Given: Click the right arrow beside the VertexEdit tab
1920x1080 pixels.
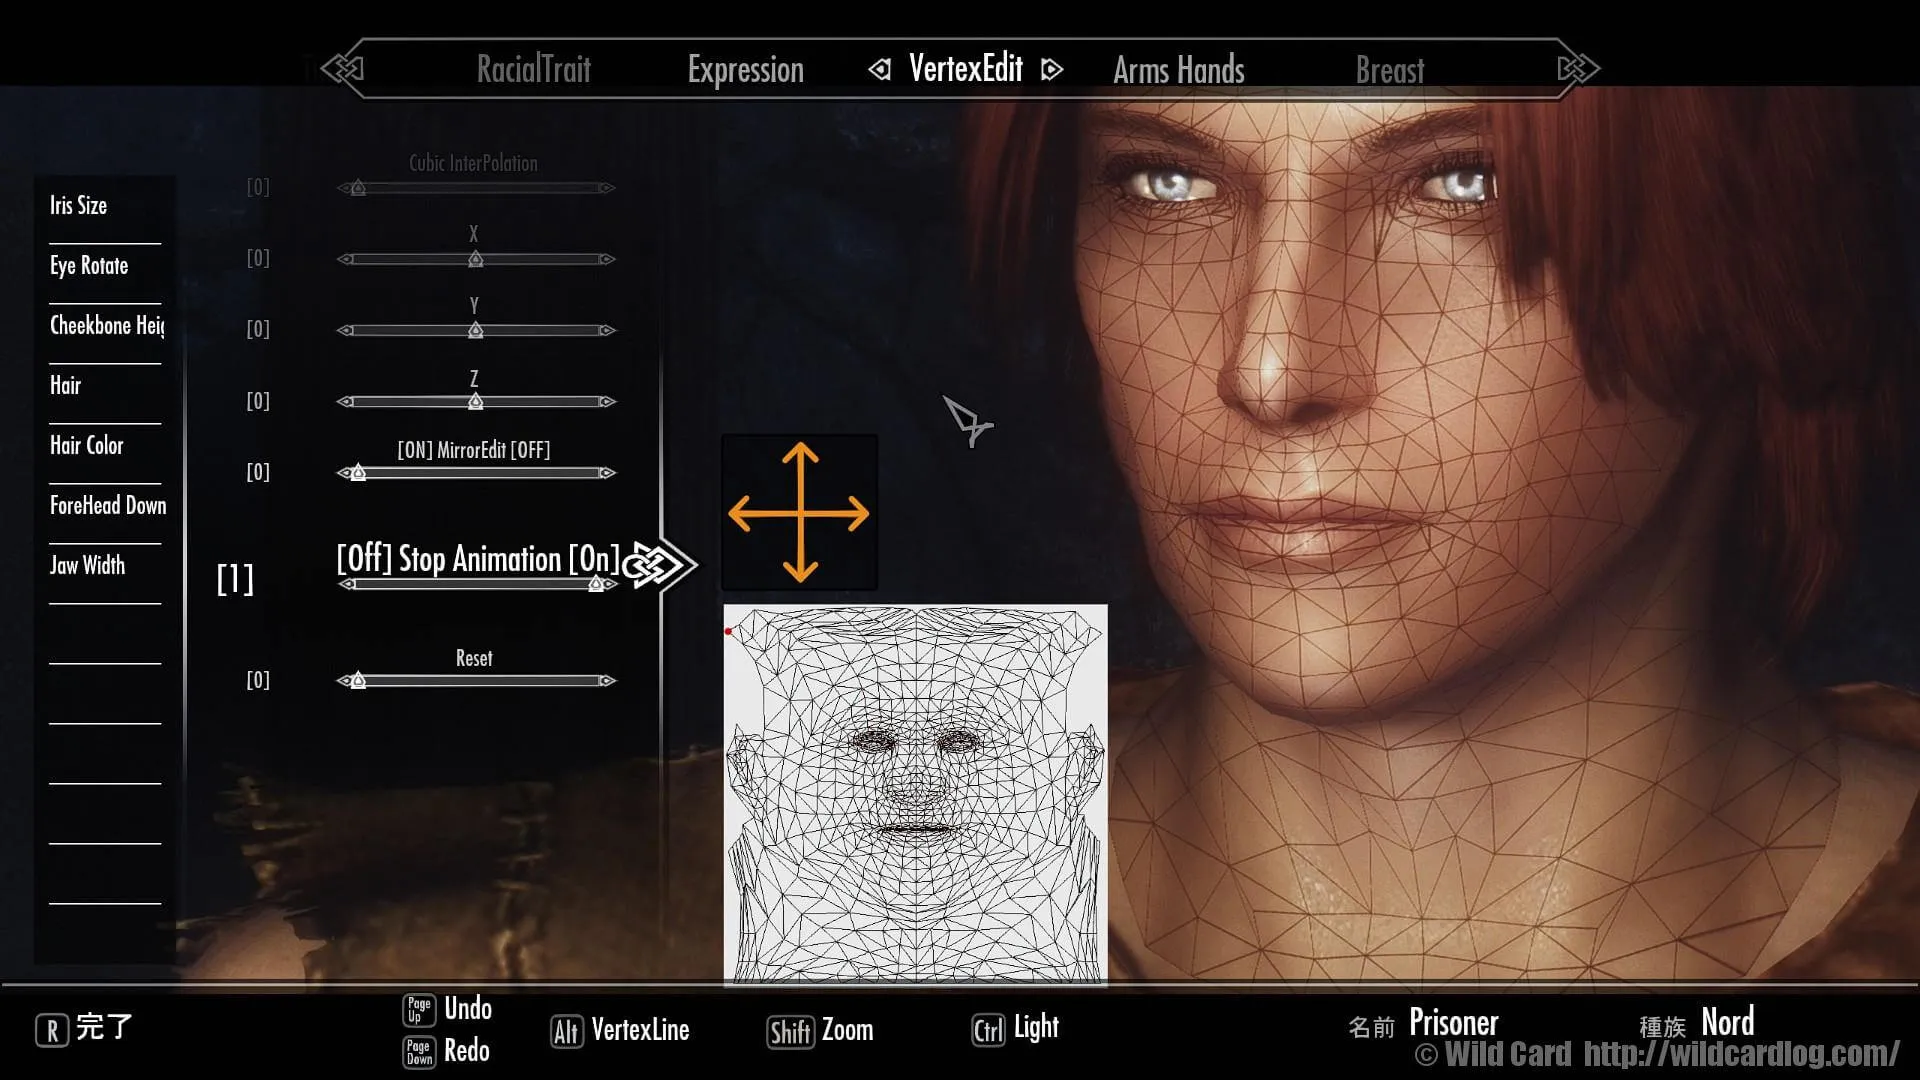Looking at the screenshot, I should tap(1051, 69).
